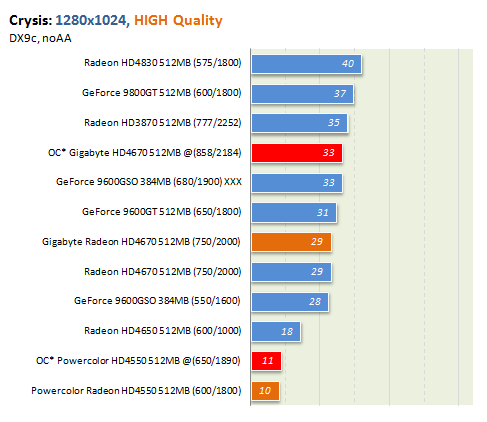Click the blue bar showing value 37
Screen dimensions: 487x422
[x=302, y=94]
